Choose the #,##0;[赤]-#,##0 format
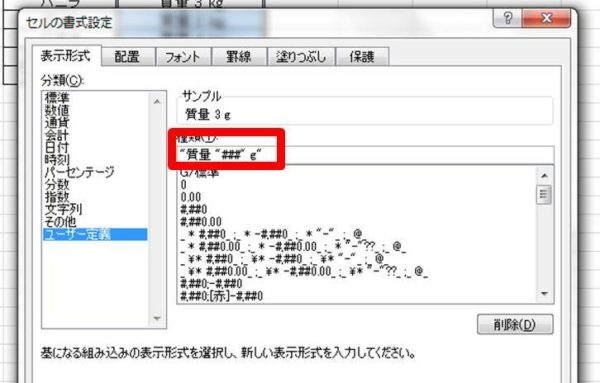 pyautogui.click(x=221, y=296)
